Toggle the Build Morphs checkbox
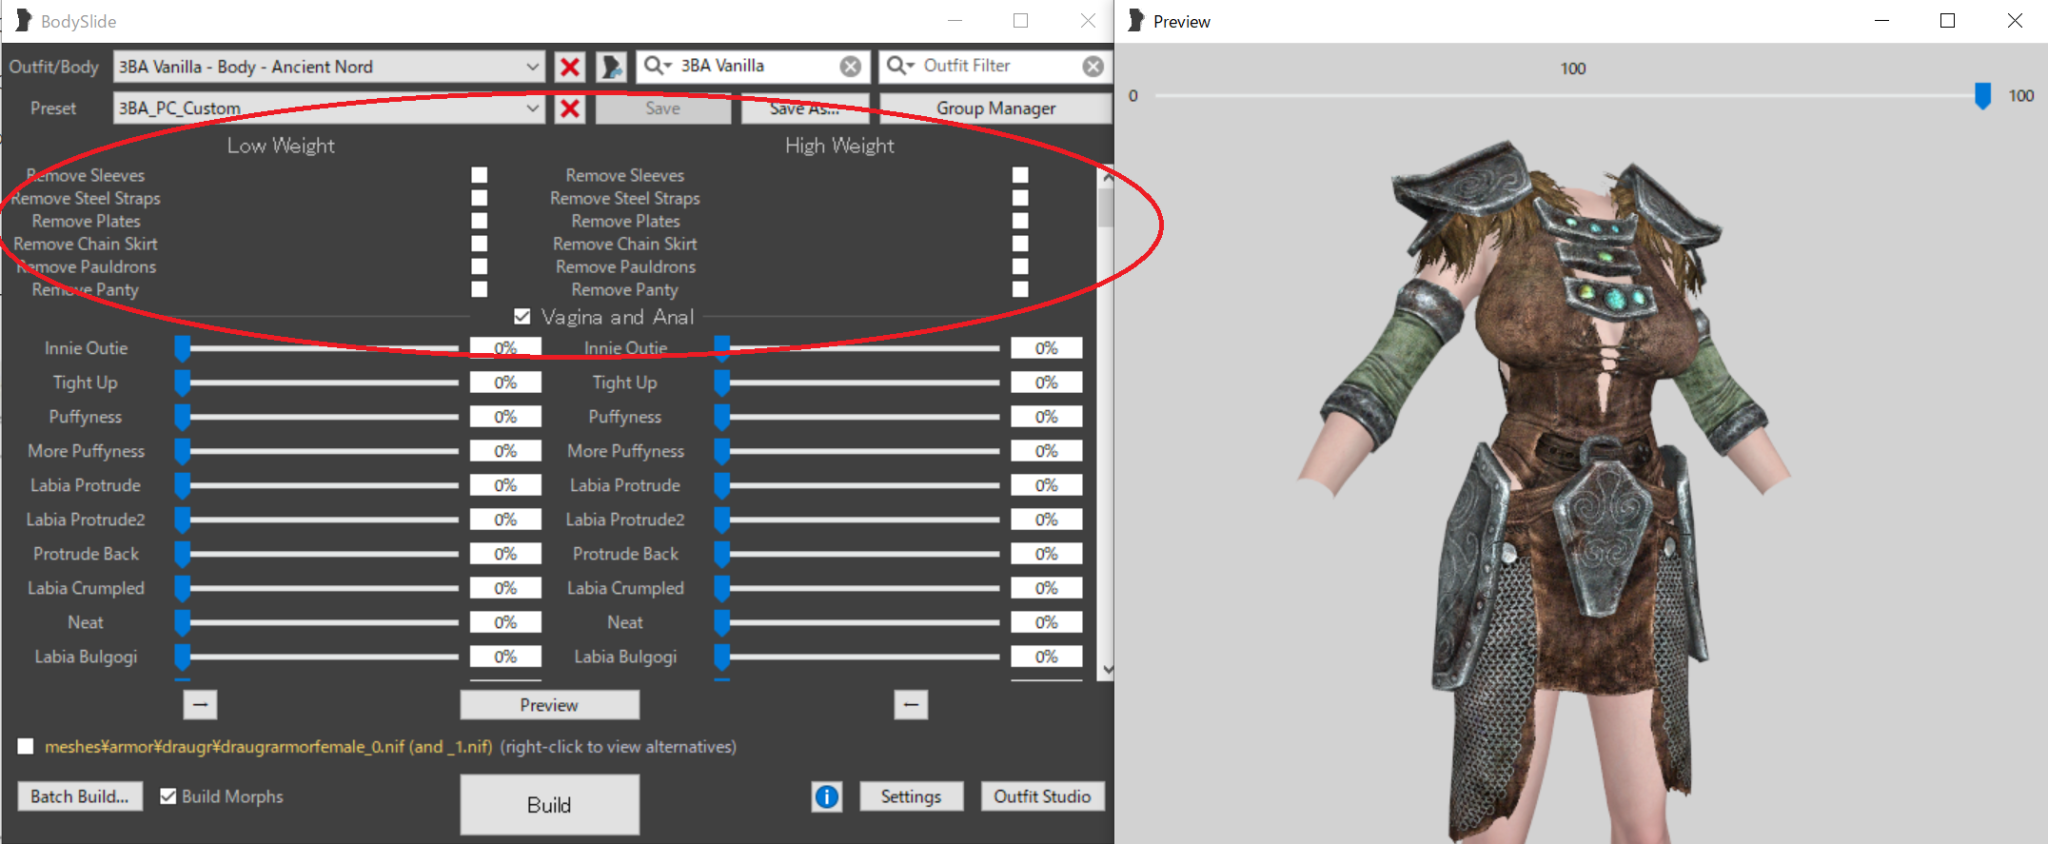 [x=168, y=797]
